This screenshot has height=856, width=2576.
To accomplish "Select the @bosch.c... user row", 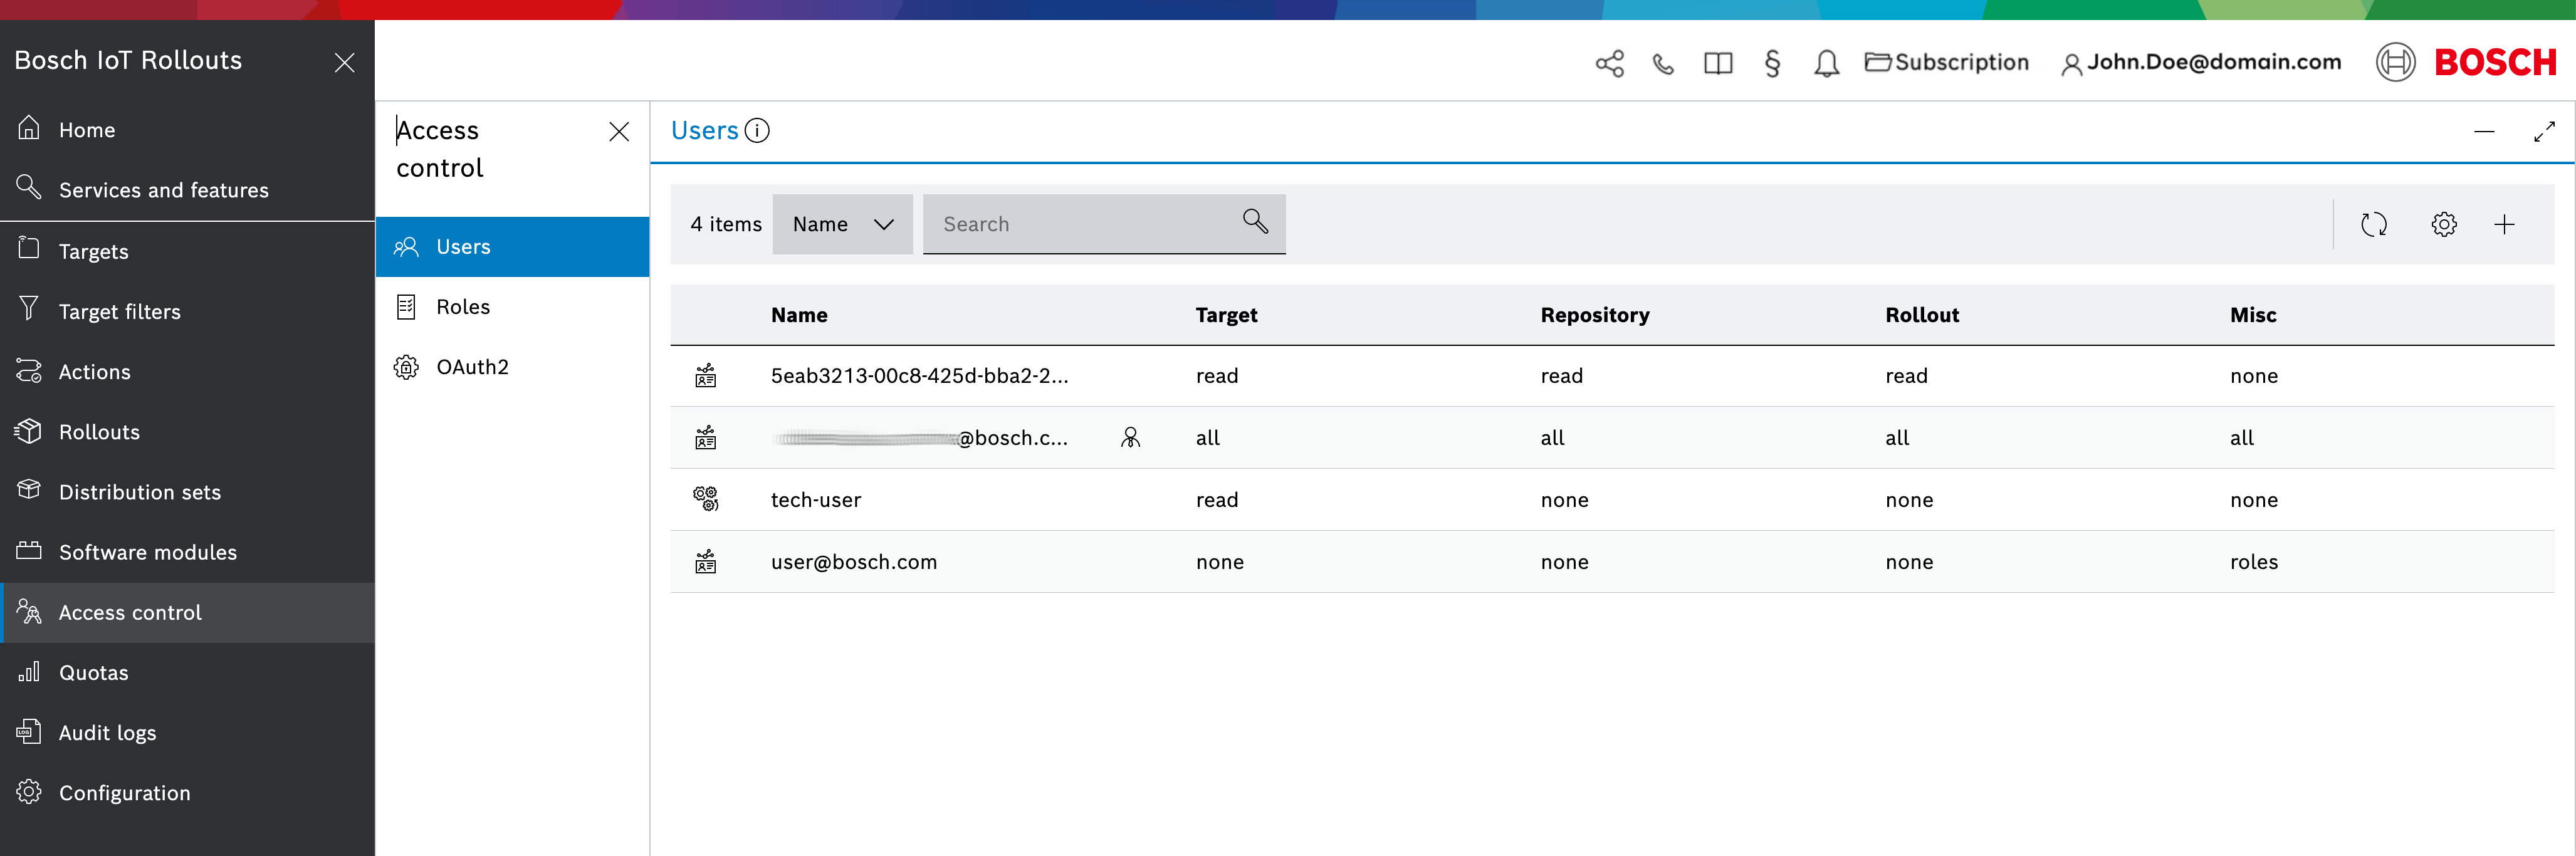I will click(1612, 438).
